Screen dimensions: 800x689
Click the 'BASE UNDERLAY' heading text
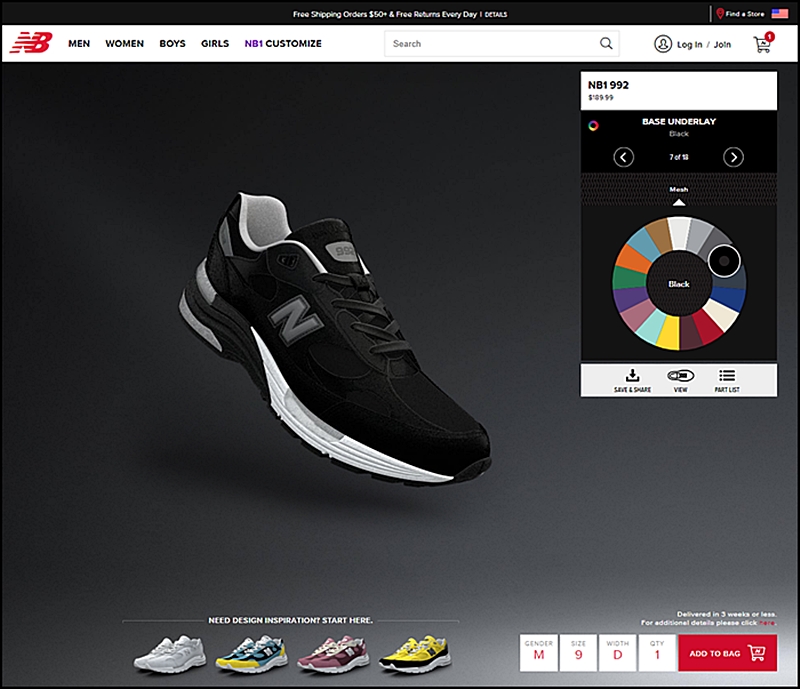(x=679, y=121)
